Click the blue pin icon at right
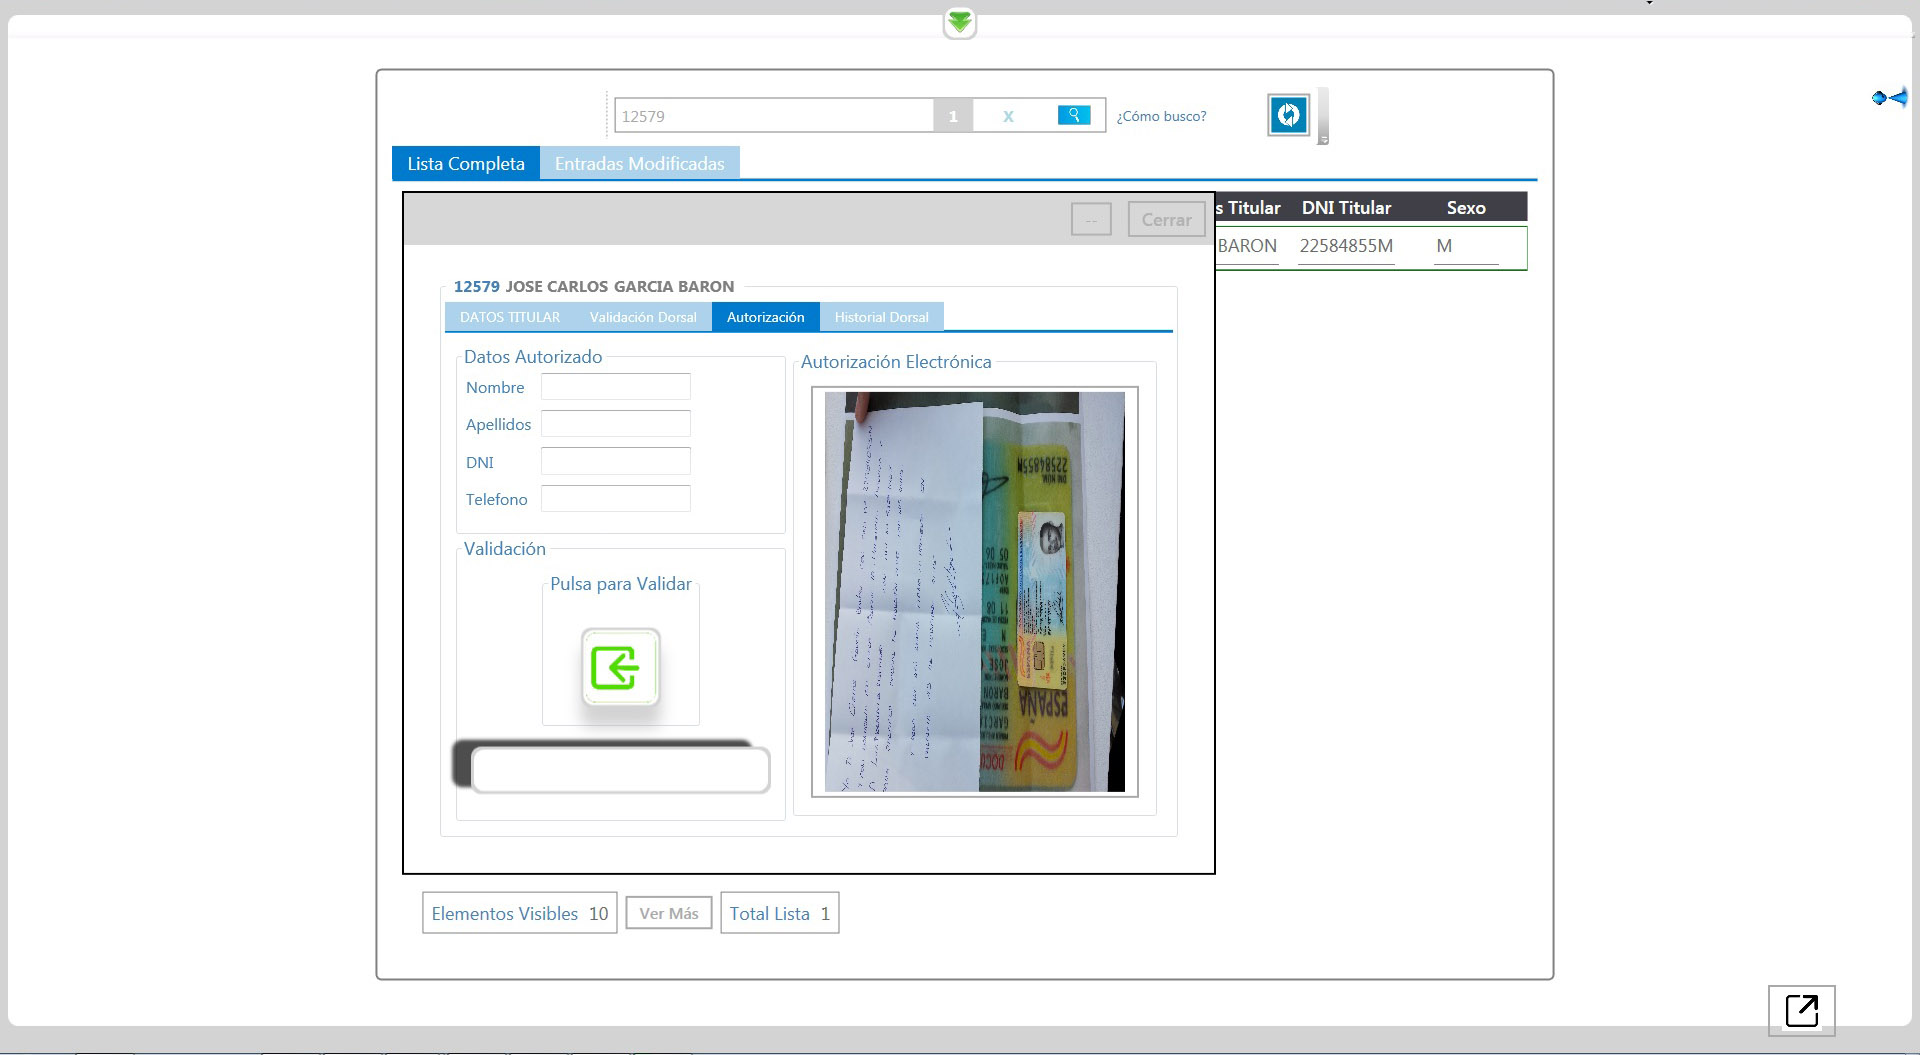The width and height of the screenshot is (1920, 1055). pos(1889,97)
